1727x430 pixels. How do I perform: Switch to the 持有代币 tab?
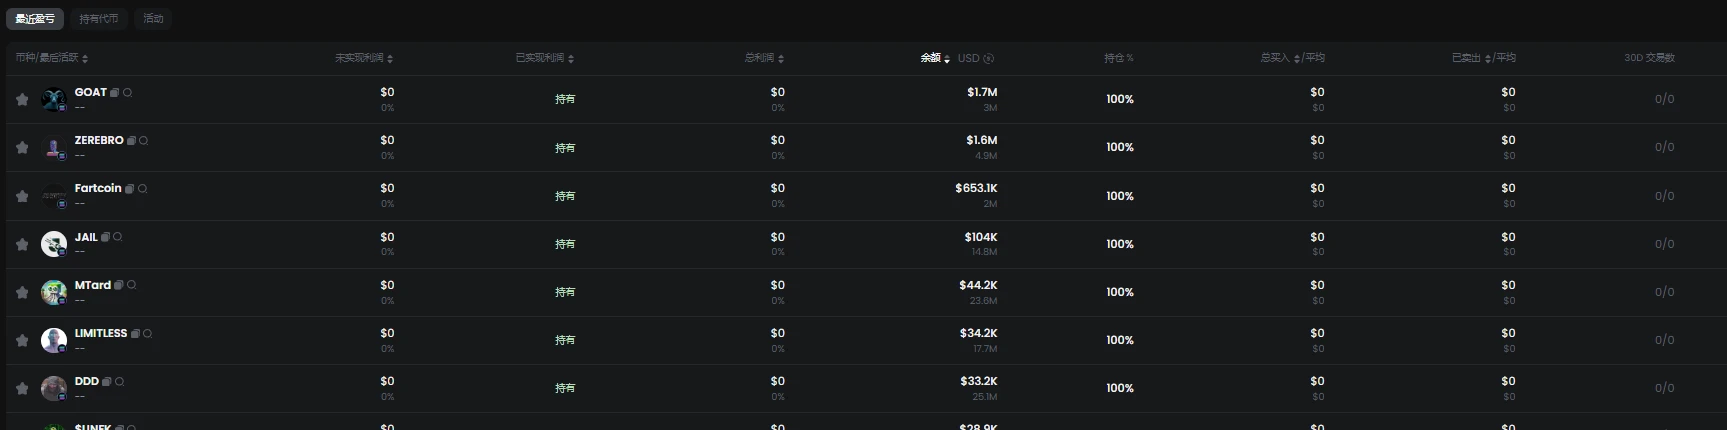98,18
